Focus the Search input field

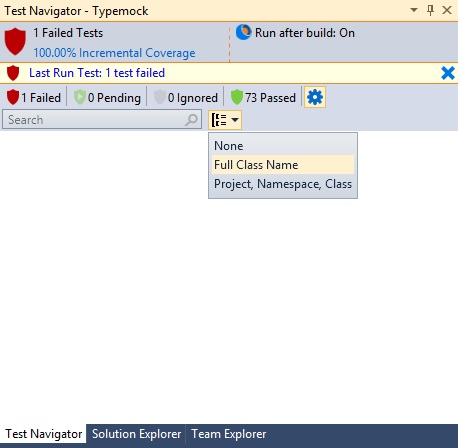pyautogui.click(x=95, y=120)
